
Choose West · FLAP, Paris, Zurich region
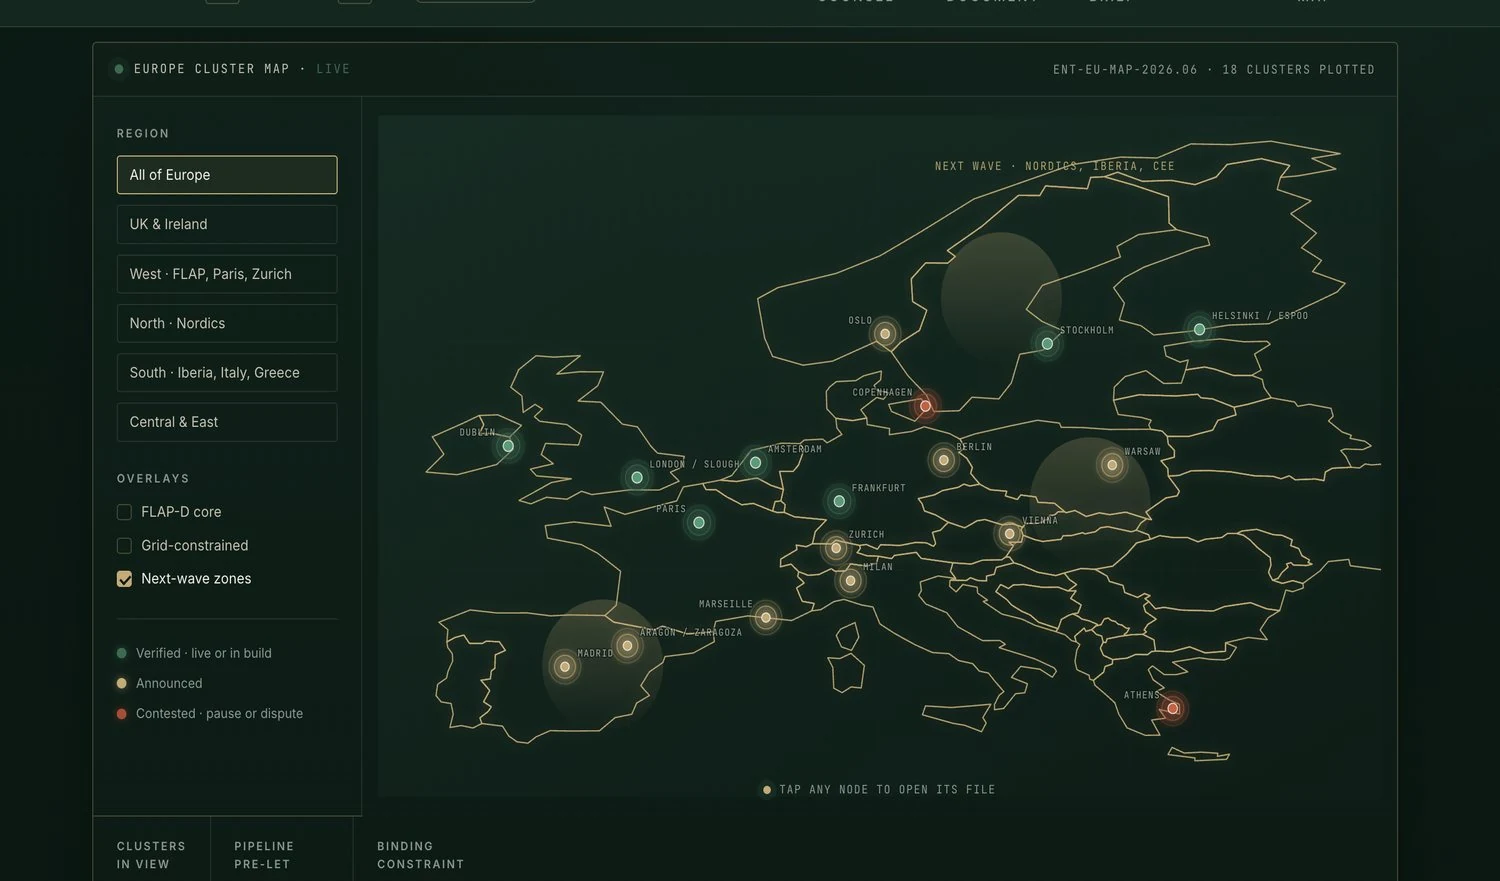[227, 274]
